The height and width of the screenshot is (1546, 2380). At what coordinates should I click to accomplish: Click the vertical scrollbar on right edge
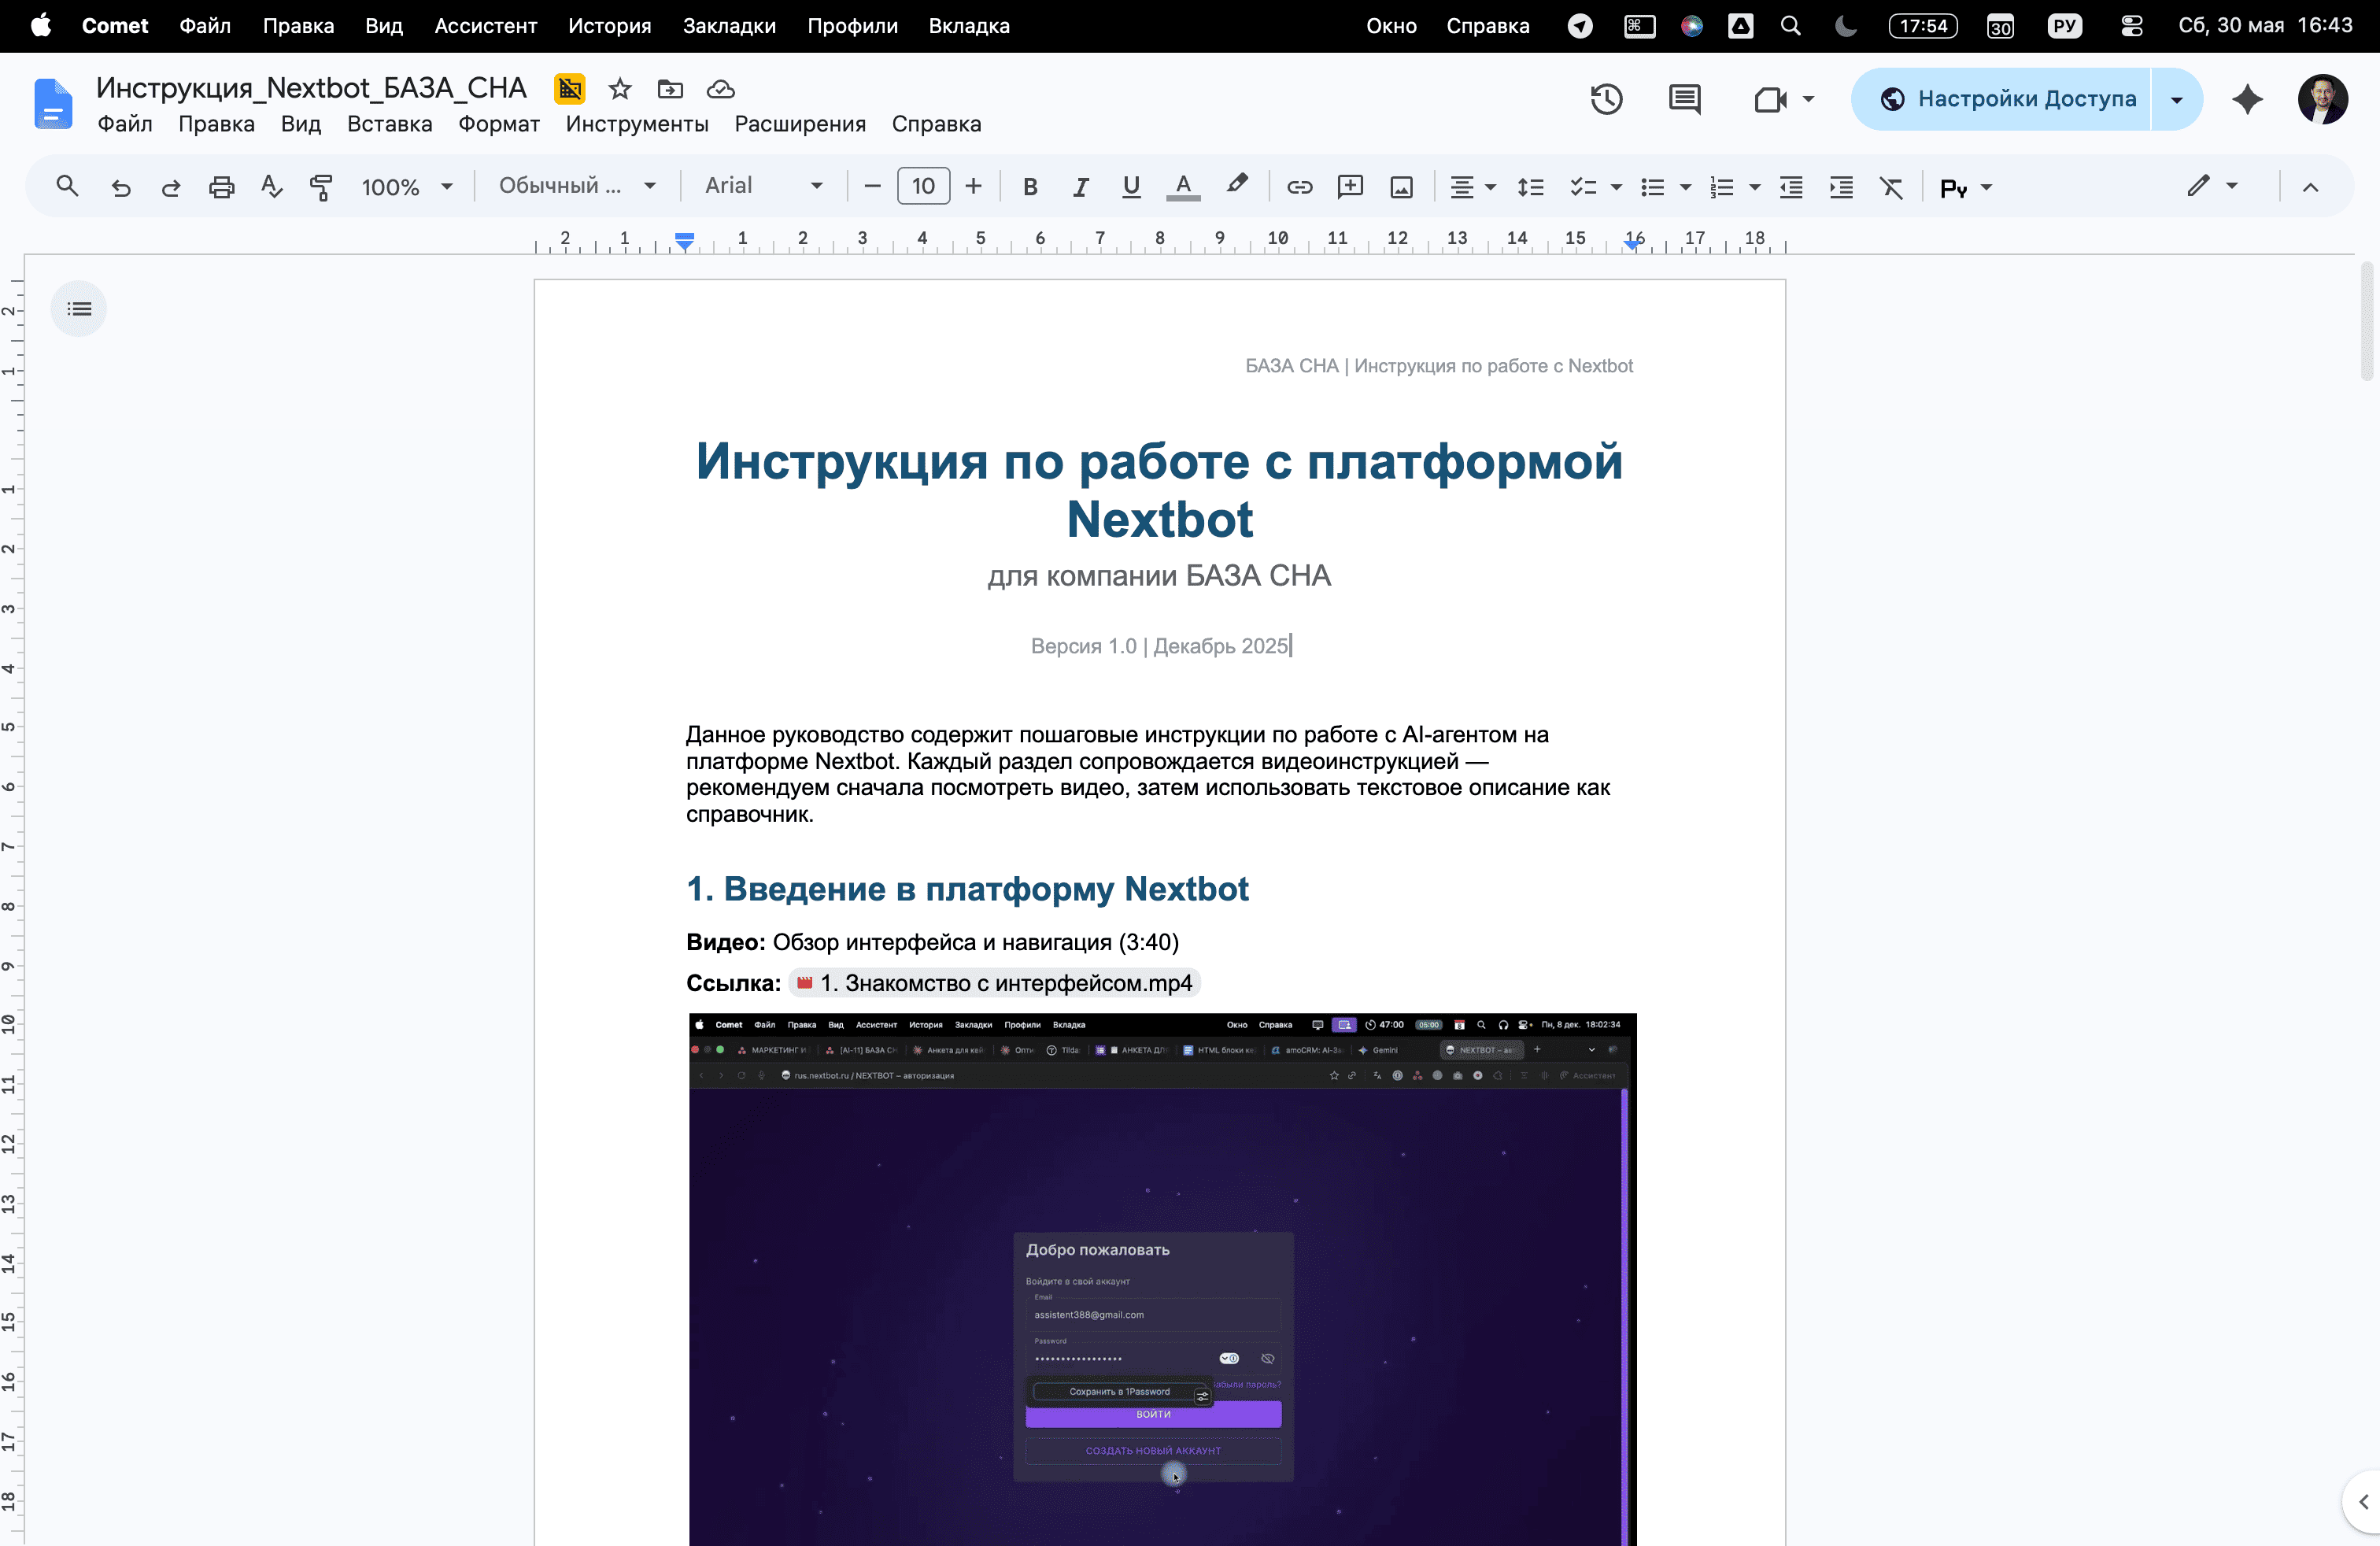pyautogui.click(x=2367, y=320)
